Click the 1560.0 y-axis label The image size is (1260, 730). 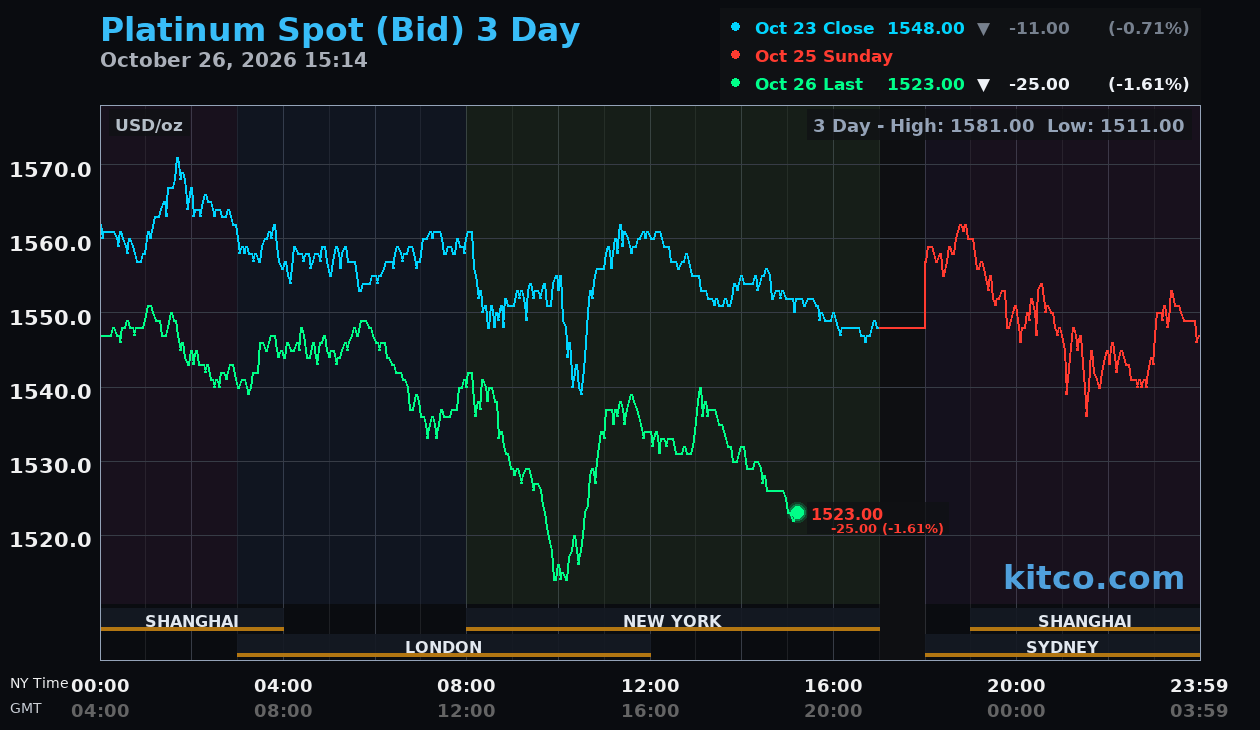[51, 243]
